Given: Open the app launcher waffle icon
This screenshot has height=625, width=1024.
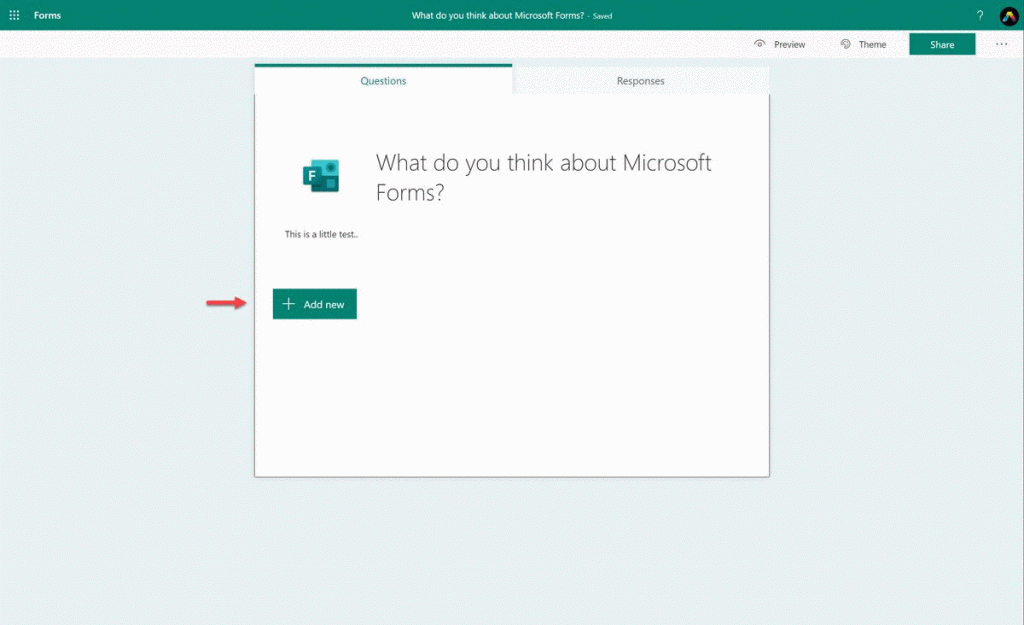Looking at the screenshot, I should tap(14, 15).
